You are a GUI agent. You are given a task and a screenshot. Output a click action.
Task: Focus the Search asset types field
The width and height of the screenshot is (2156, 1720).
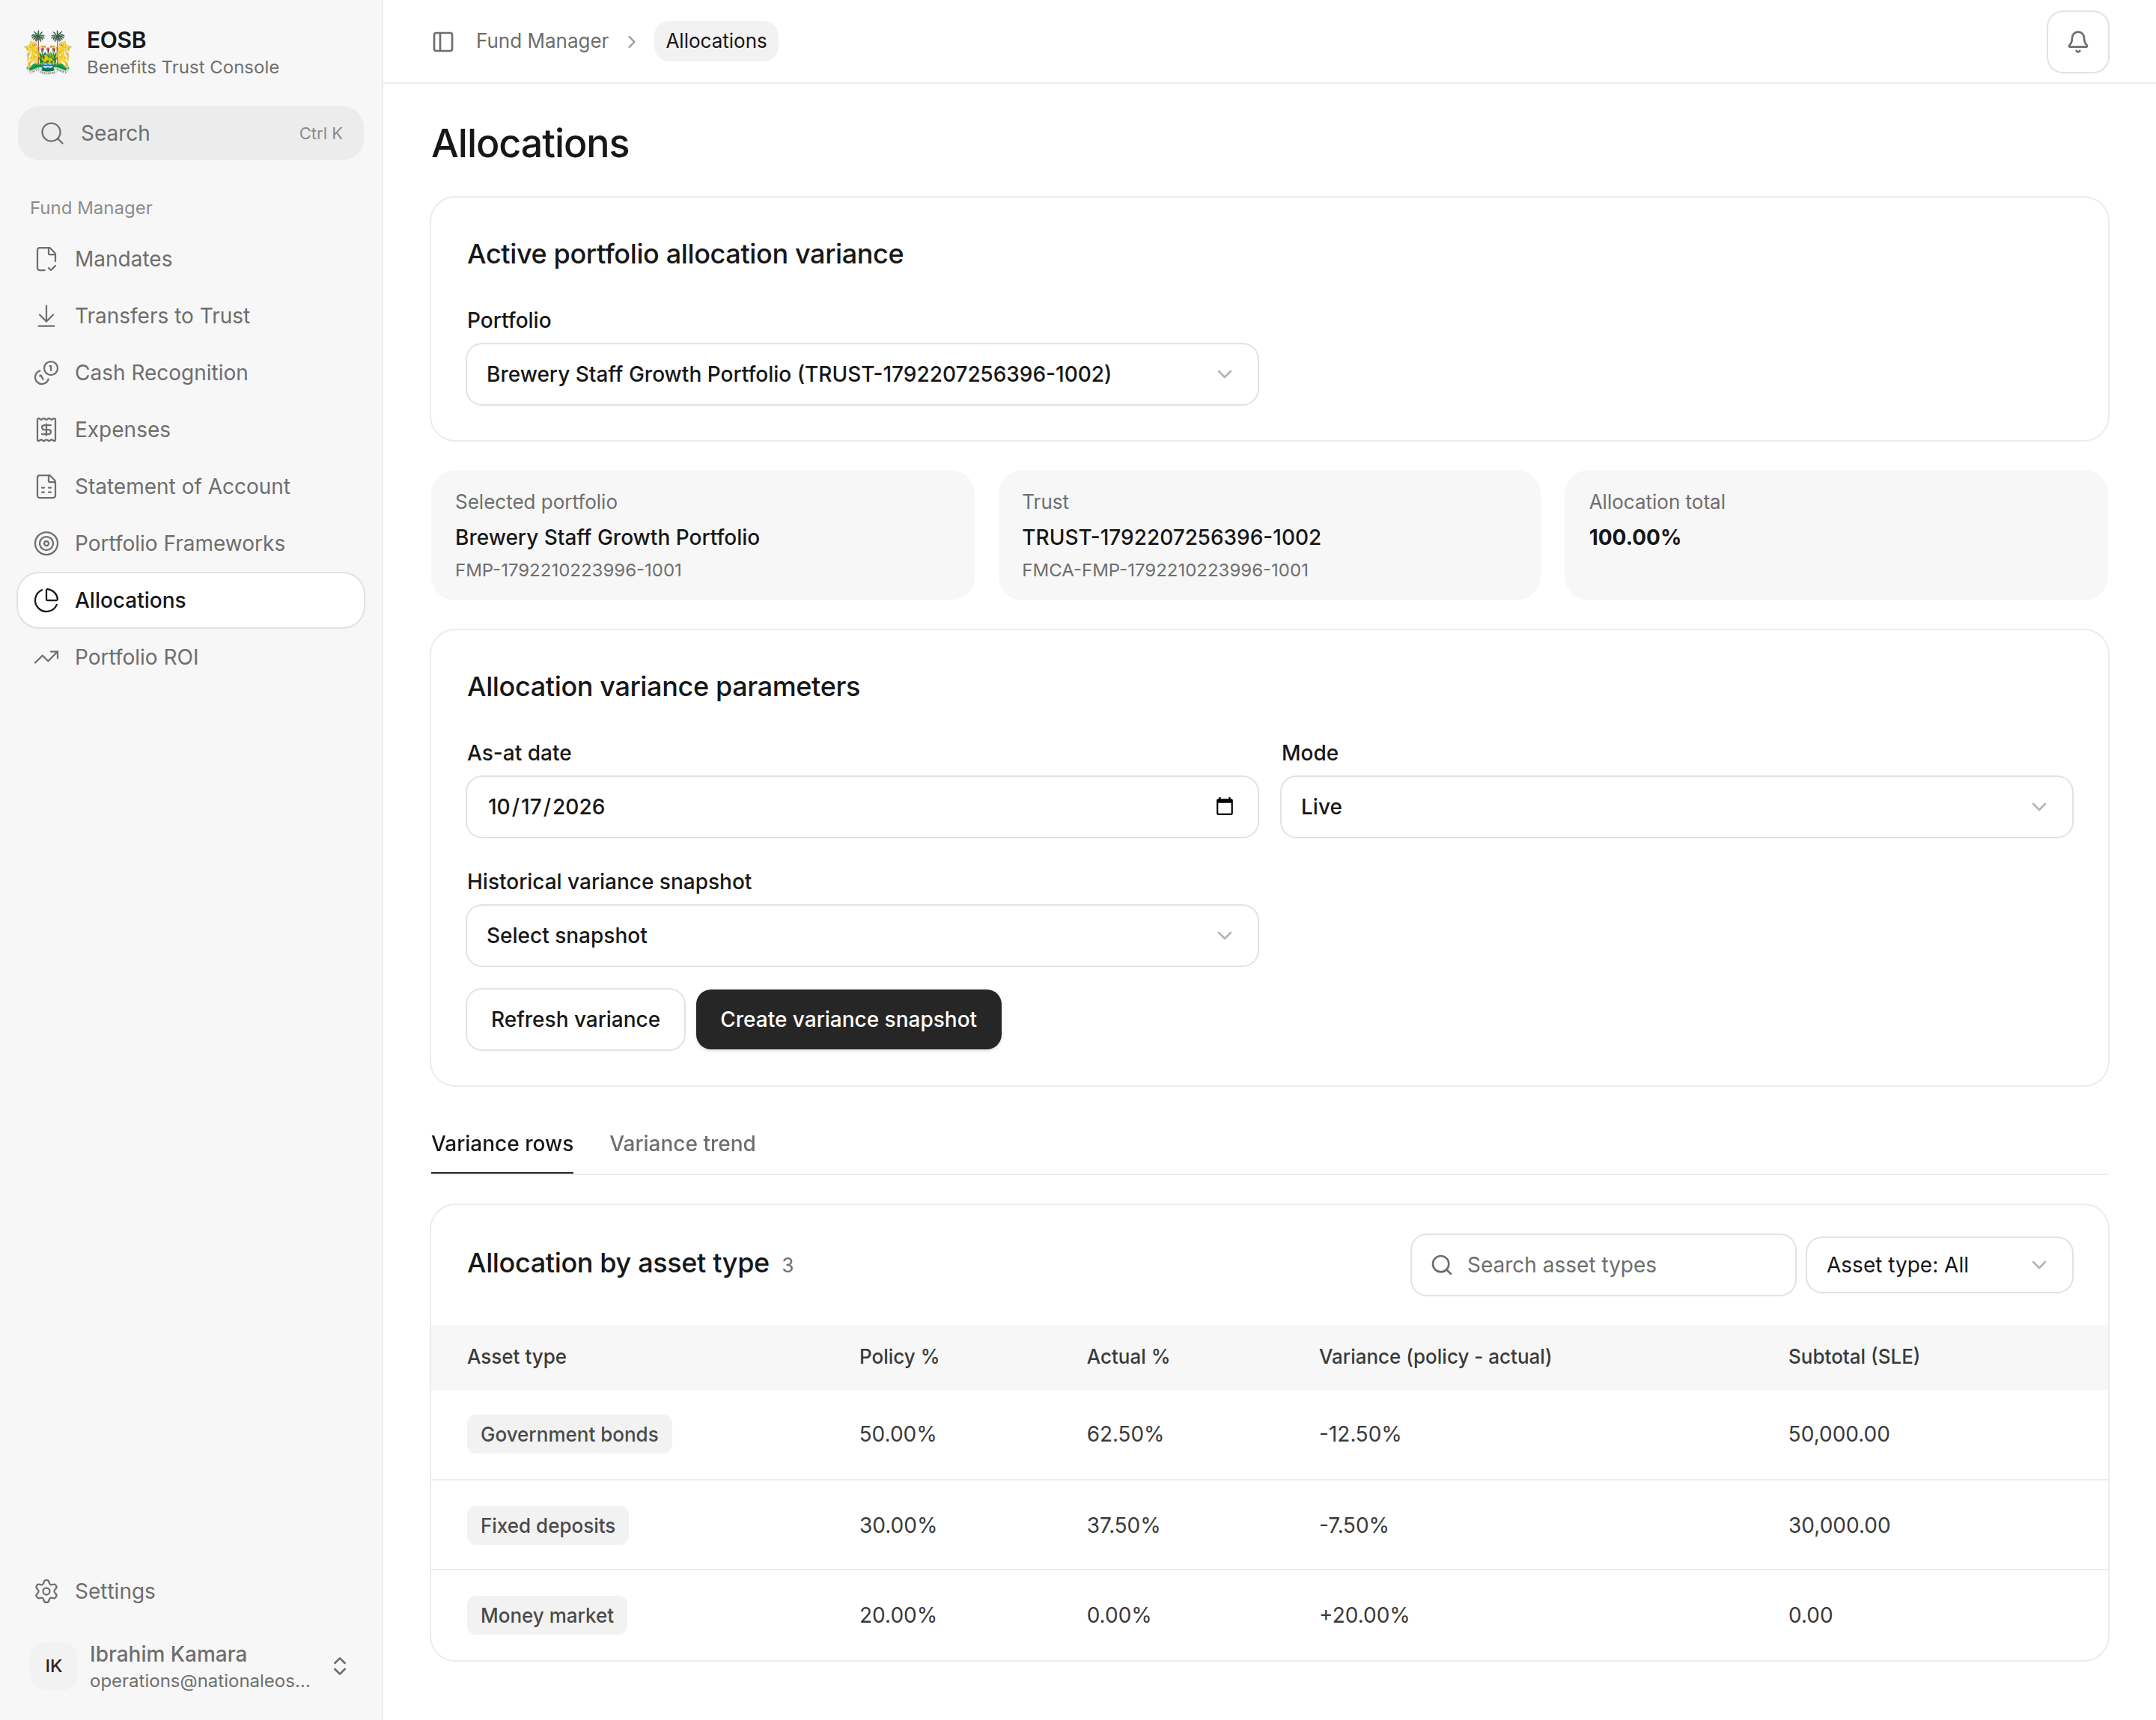[1602, 1265]
